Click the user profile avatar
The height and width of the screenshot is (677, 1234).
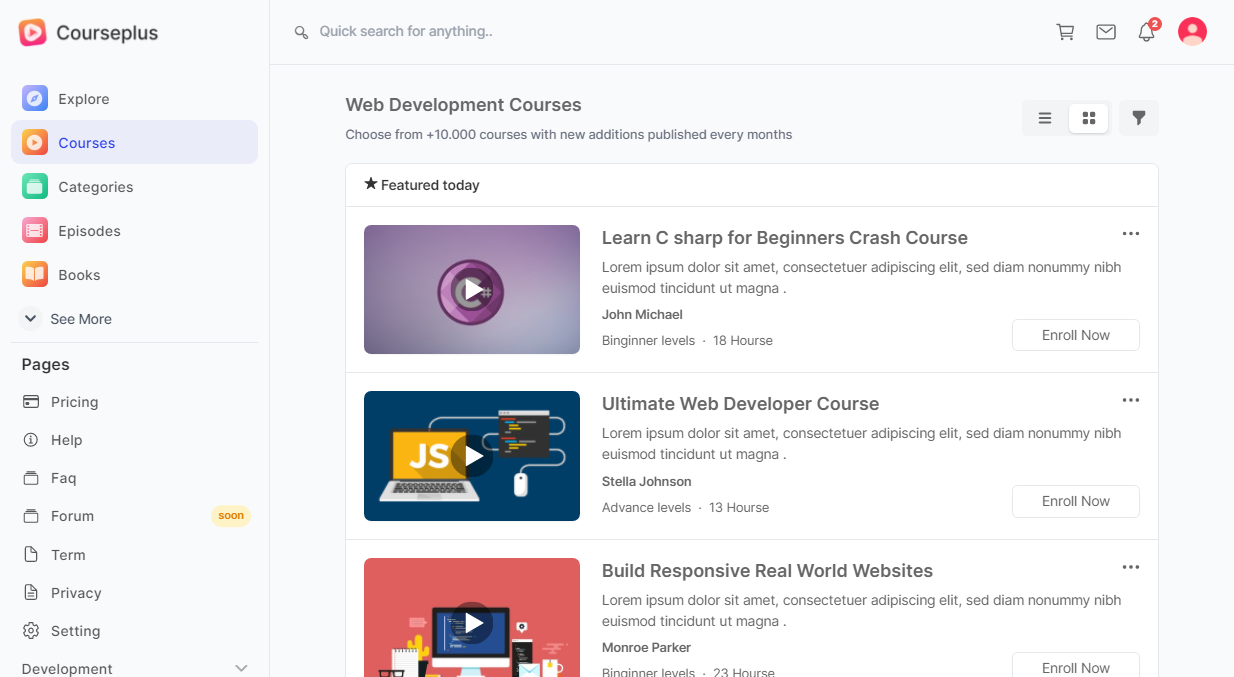1192,32
